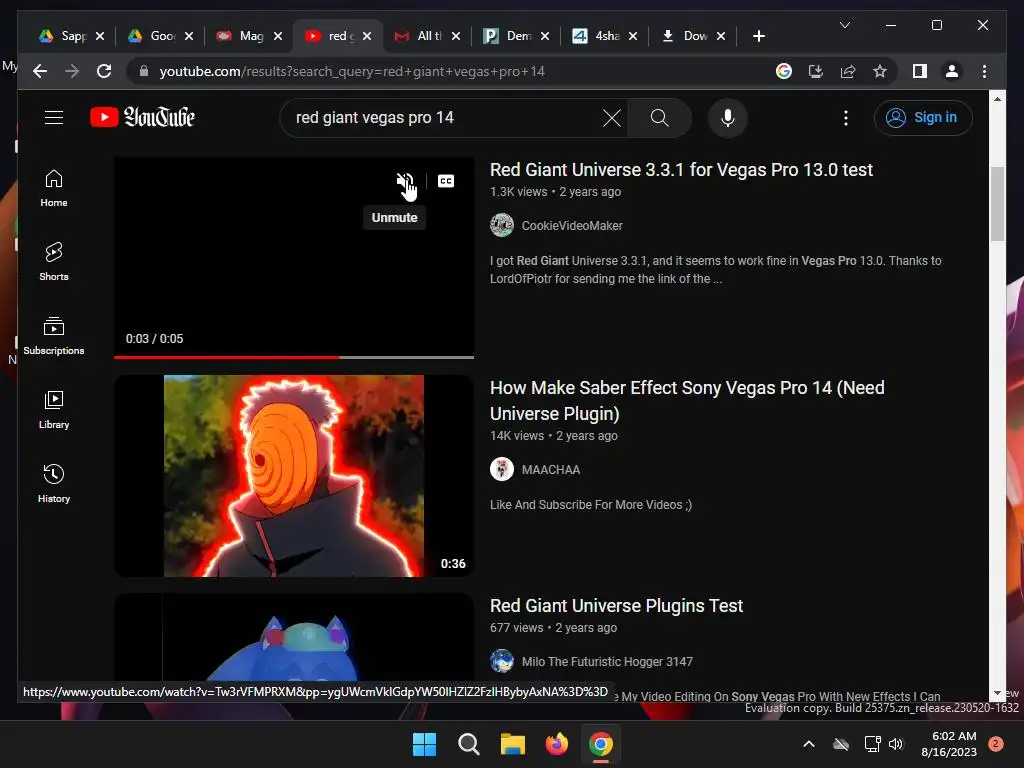
Task: Open a new browser tab
Action: point(758,36)
